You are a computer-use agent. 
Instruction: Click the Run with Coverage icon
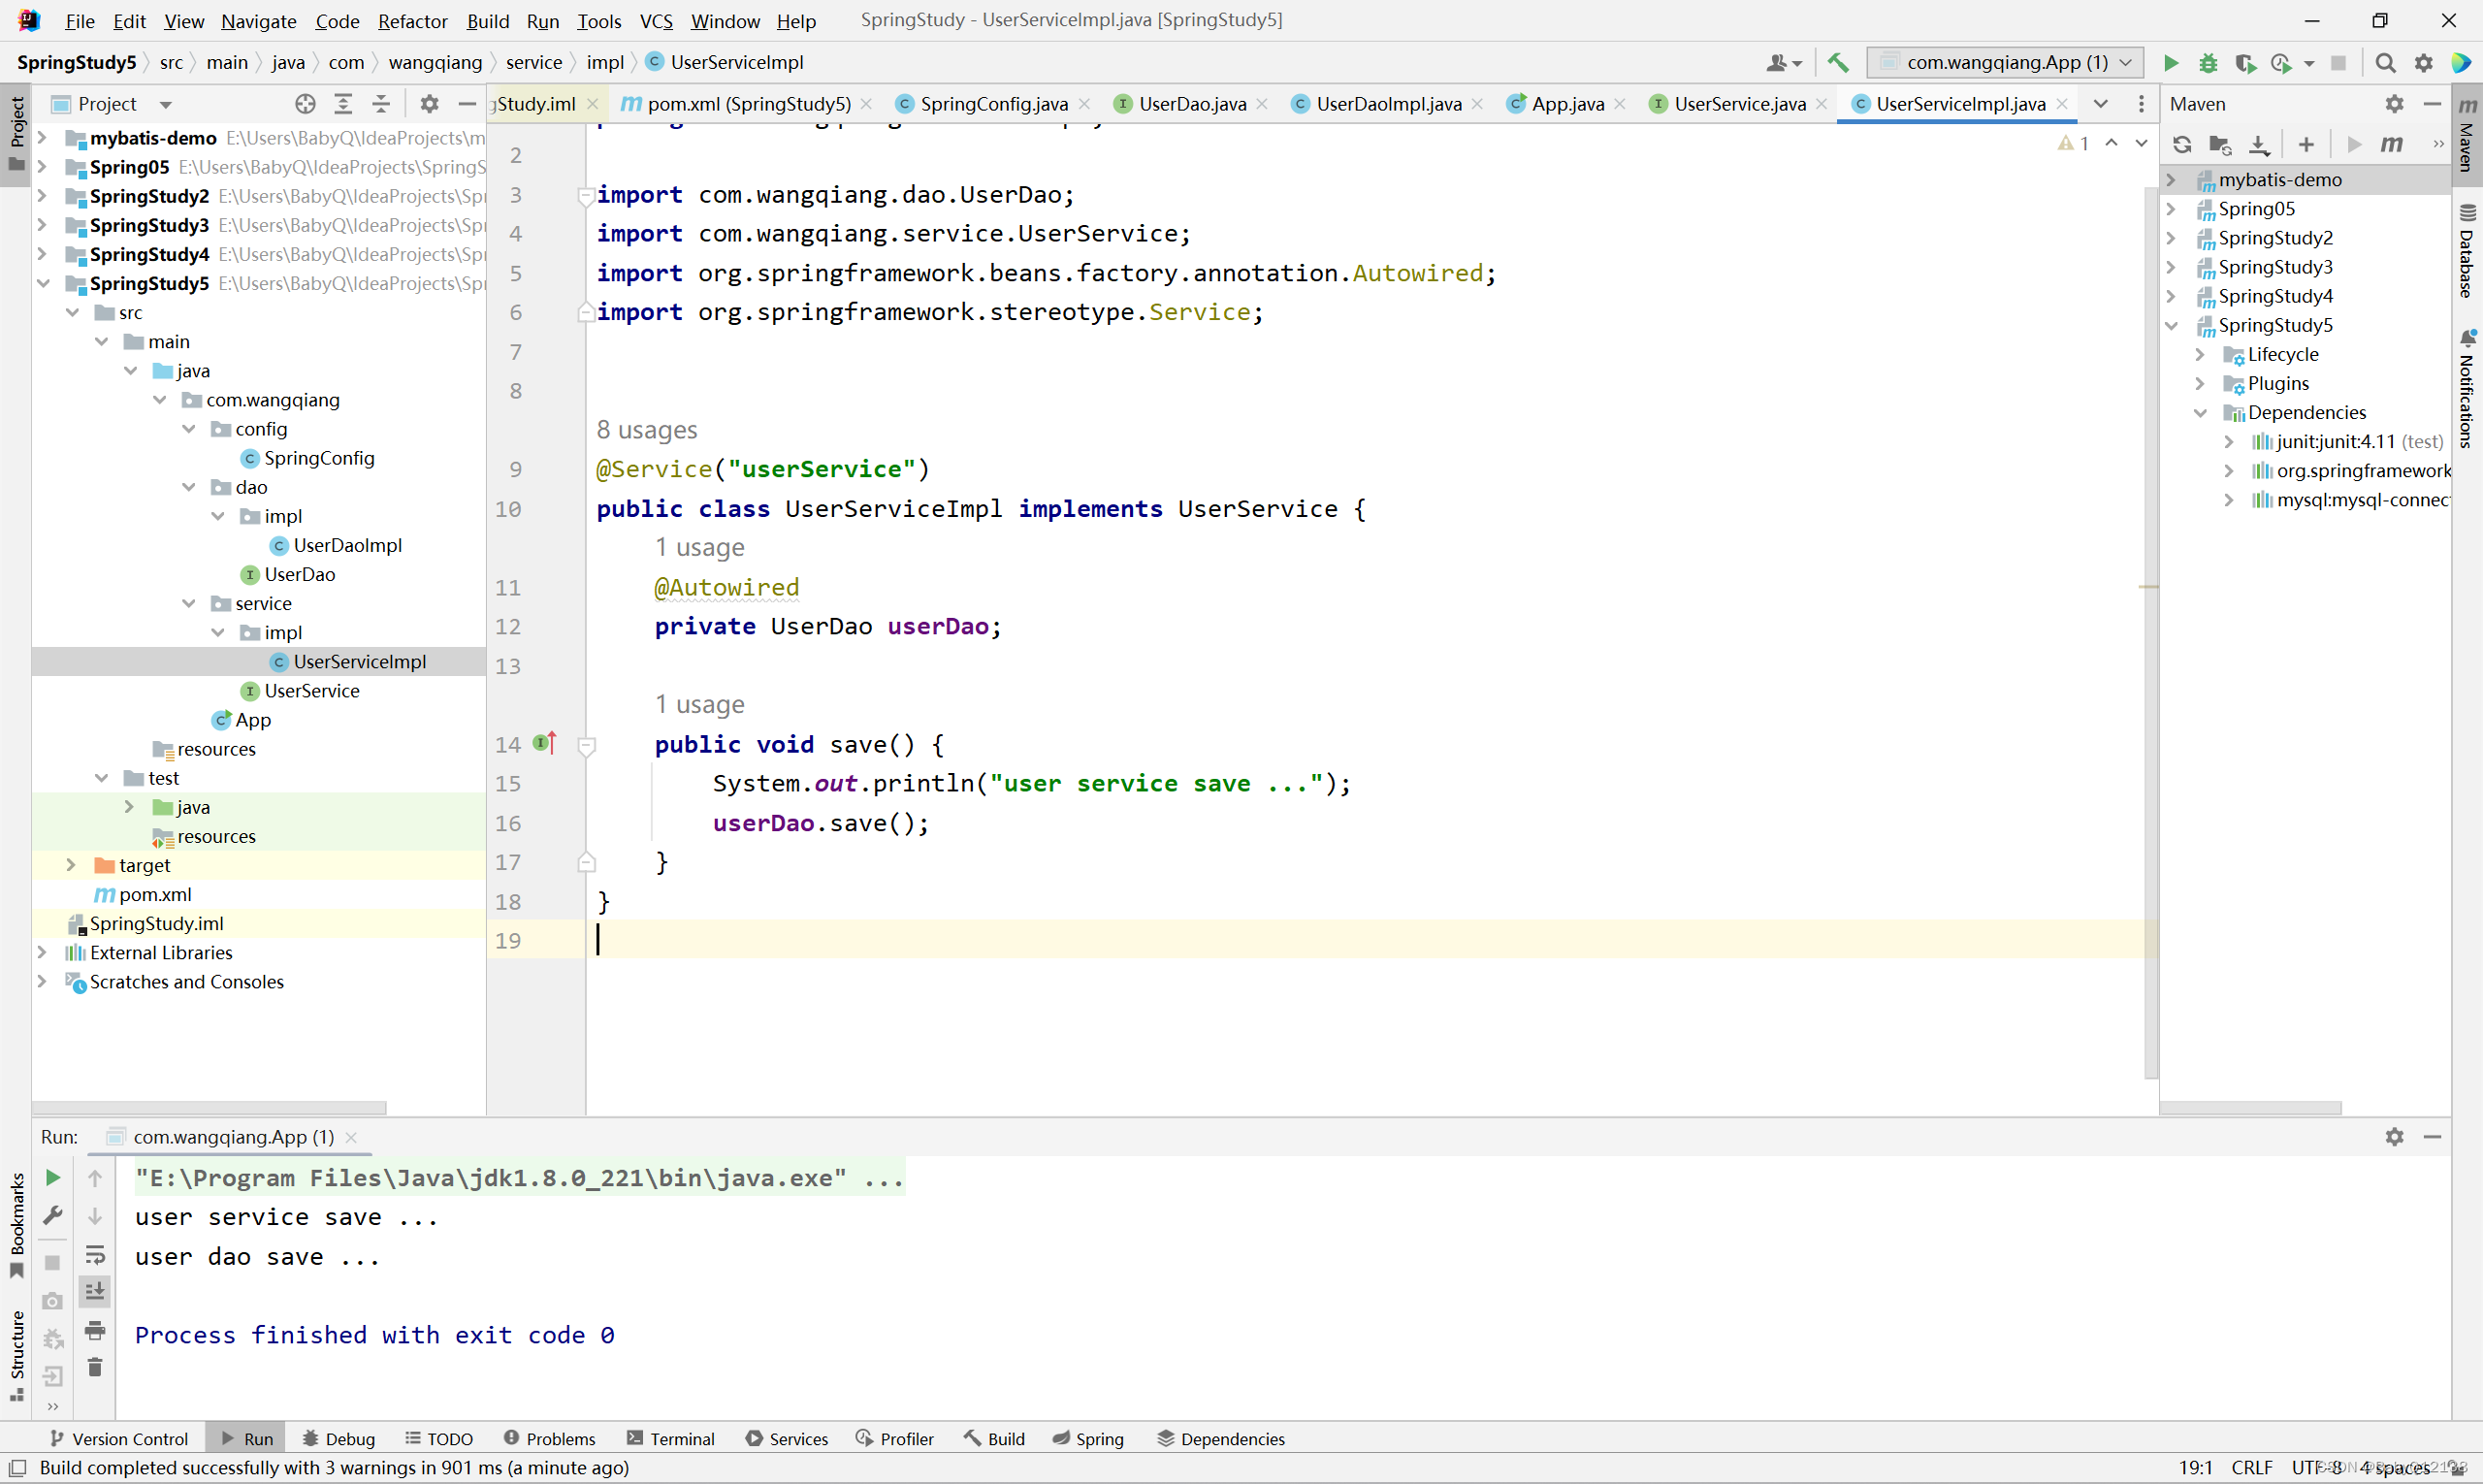(x=2245, y=63)
